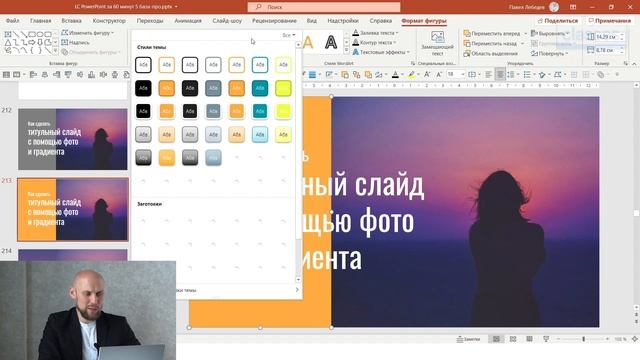Expand the Повернуть dropdown

[x=550, y=53]
